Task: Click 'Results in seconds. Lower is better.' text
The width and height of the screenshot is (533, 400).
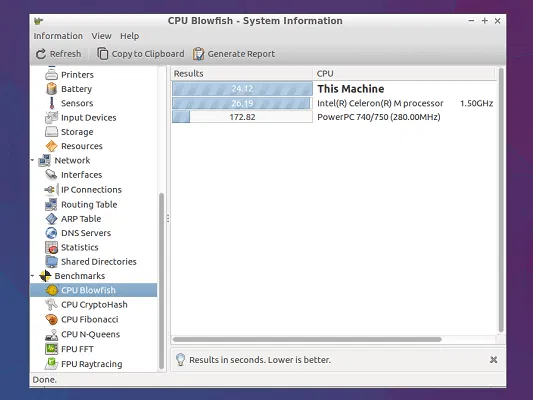Action: (x=260, y=360)
